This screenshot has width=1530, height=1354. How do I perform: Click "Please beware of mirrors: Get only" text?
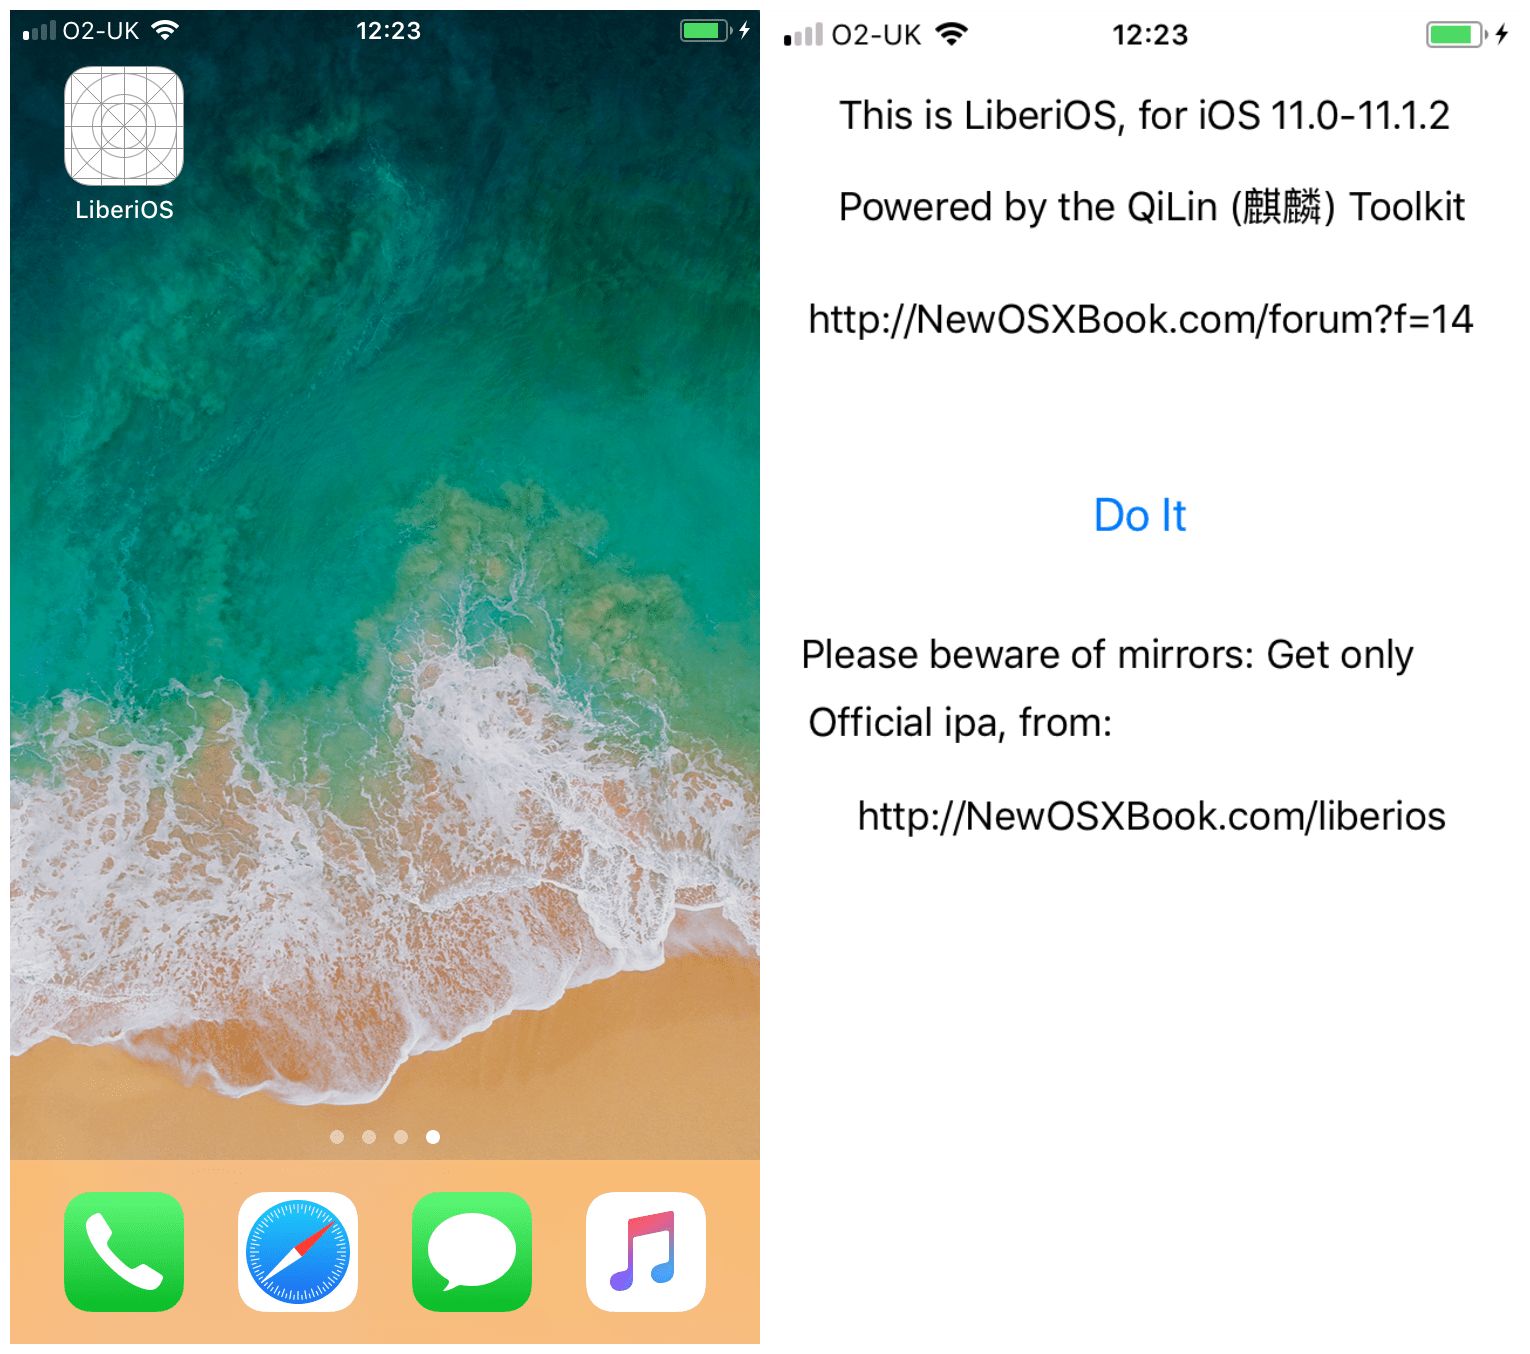[x=1107, y=655]
